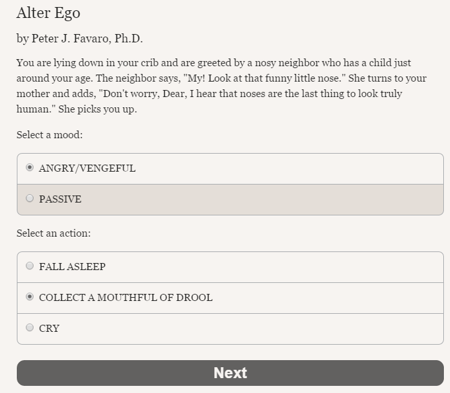The width and height of the screenshot is (450, 393).
Task: Click the 'Select a mood:' heading
Action: point(49,135)
